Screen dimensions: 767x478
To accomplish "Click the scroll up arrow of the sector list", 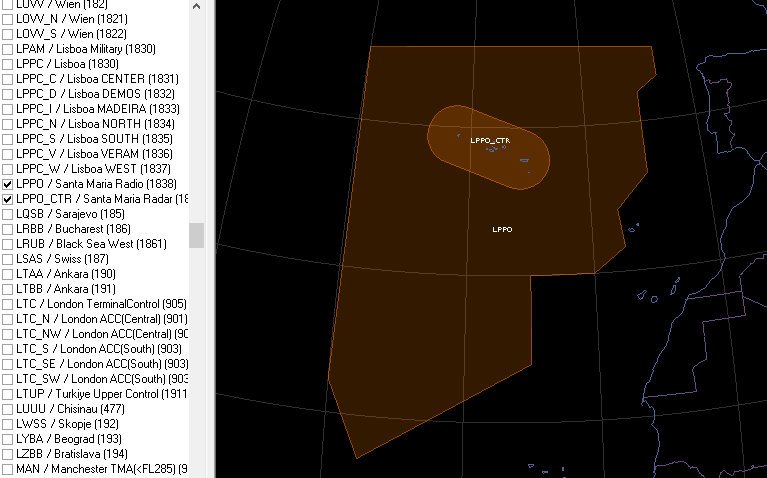I will (196, 7).
